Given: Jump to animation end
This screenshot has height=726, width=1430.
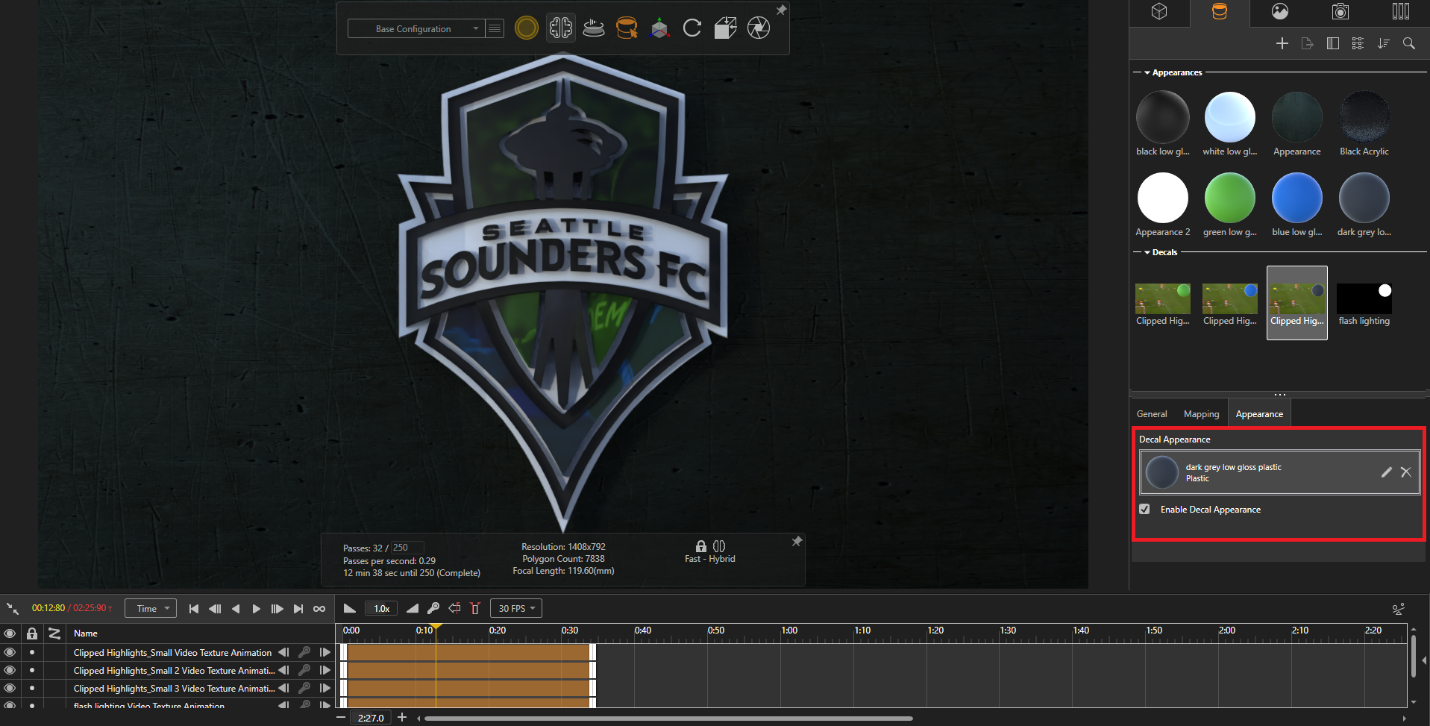Looking at the screenshot, I should tap(298, 608).
